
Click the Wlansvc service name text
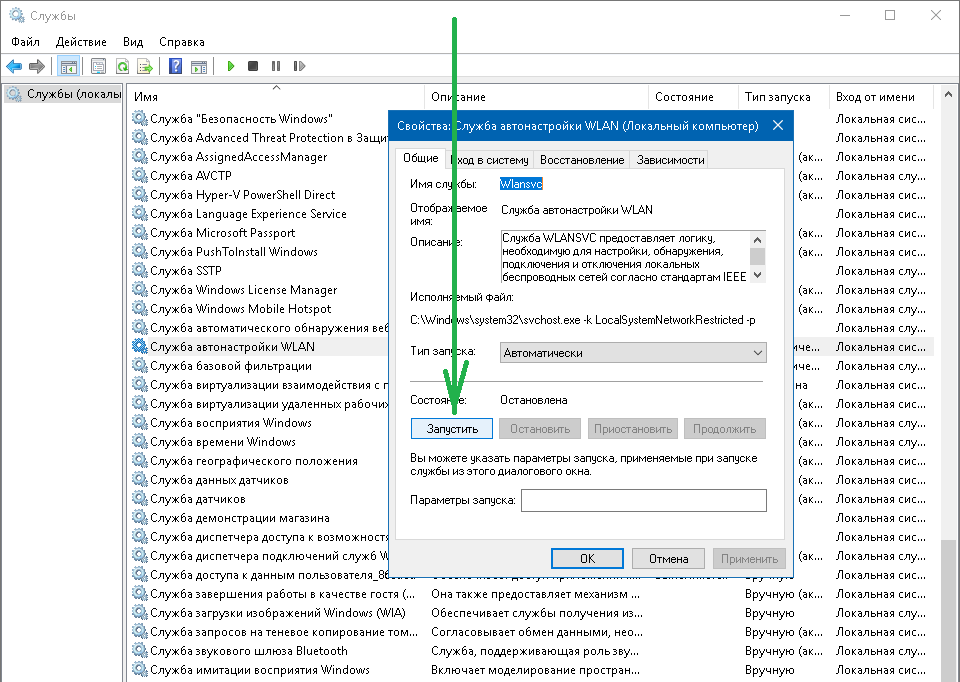pos(521,184)
